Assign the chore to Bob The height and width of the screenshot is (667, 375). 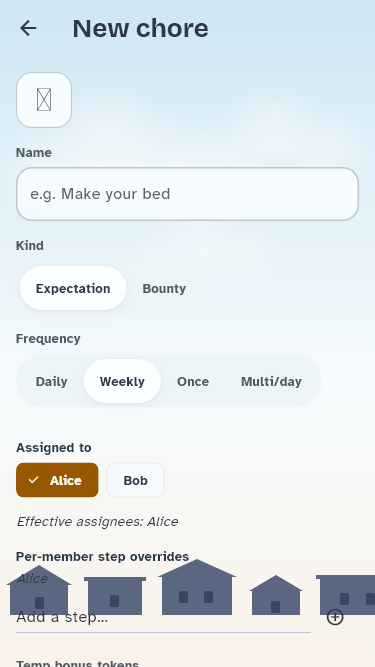pos(136,480)
